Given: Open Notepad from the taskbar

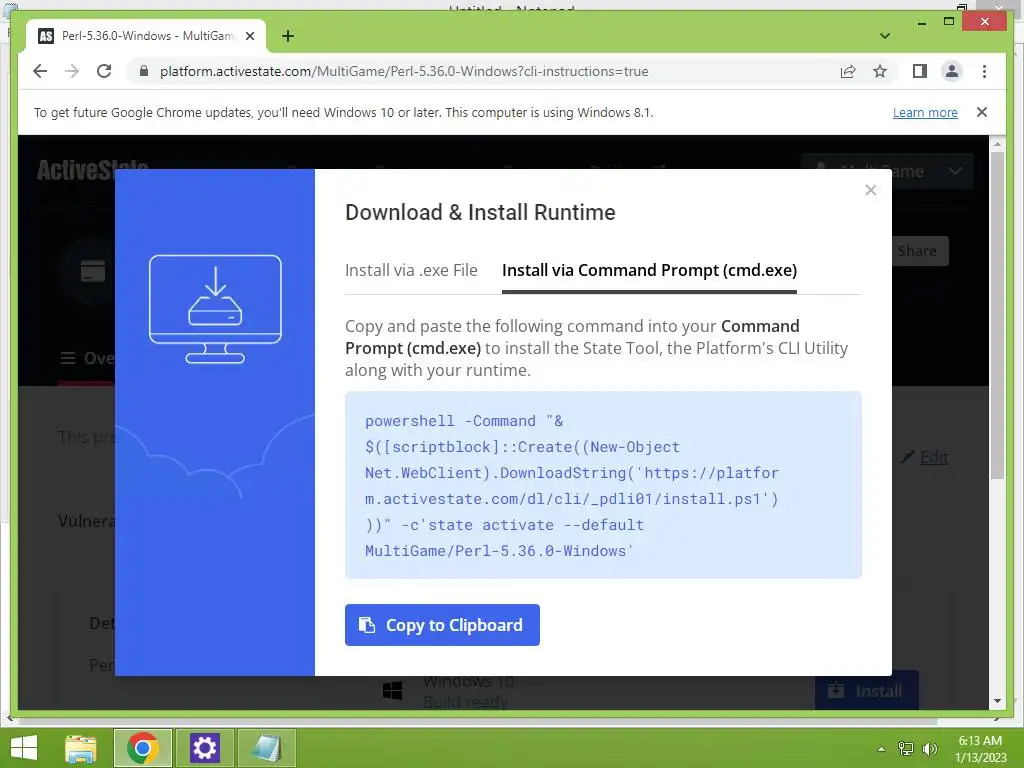Looking at the screenshot, I should tap(266, 748).
